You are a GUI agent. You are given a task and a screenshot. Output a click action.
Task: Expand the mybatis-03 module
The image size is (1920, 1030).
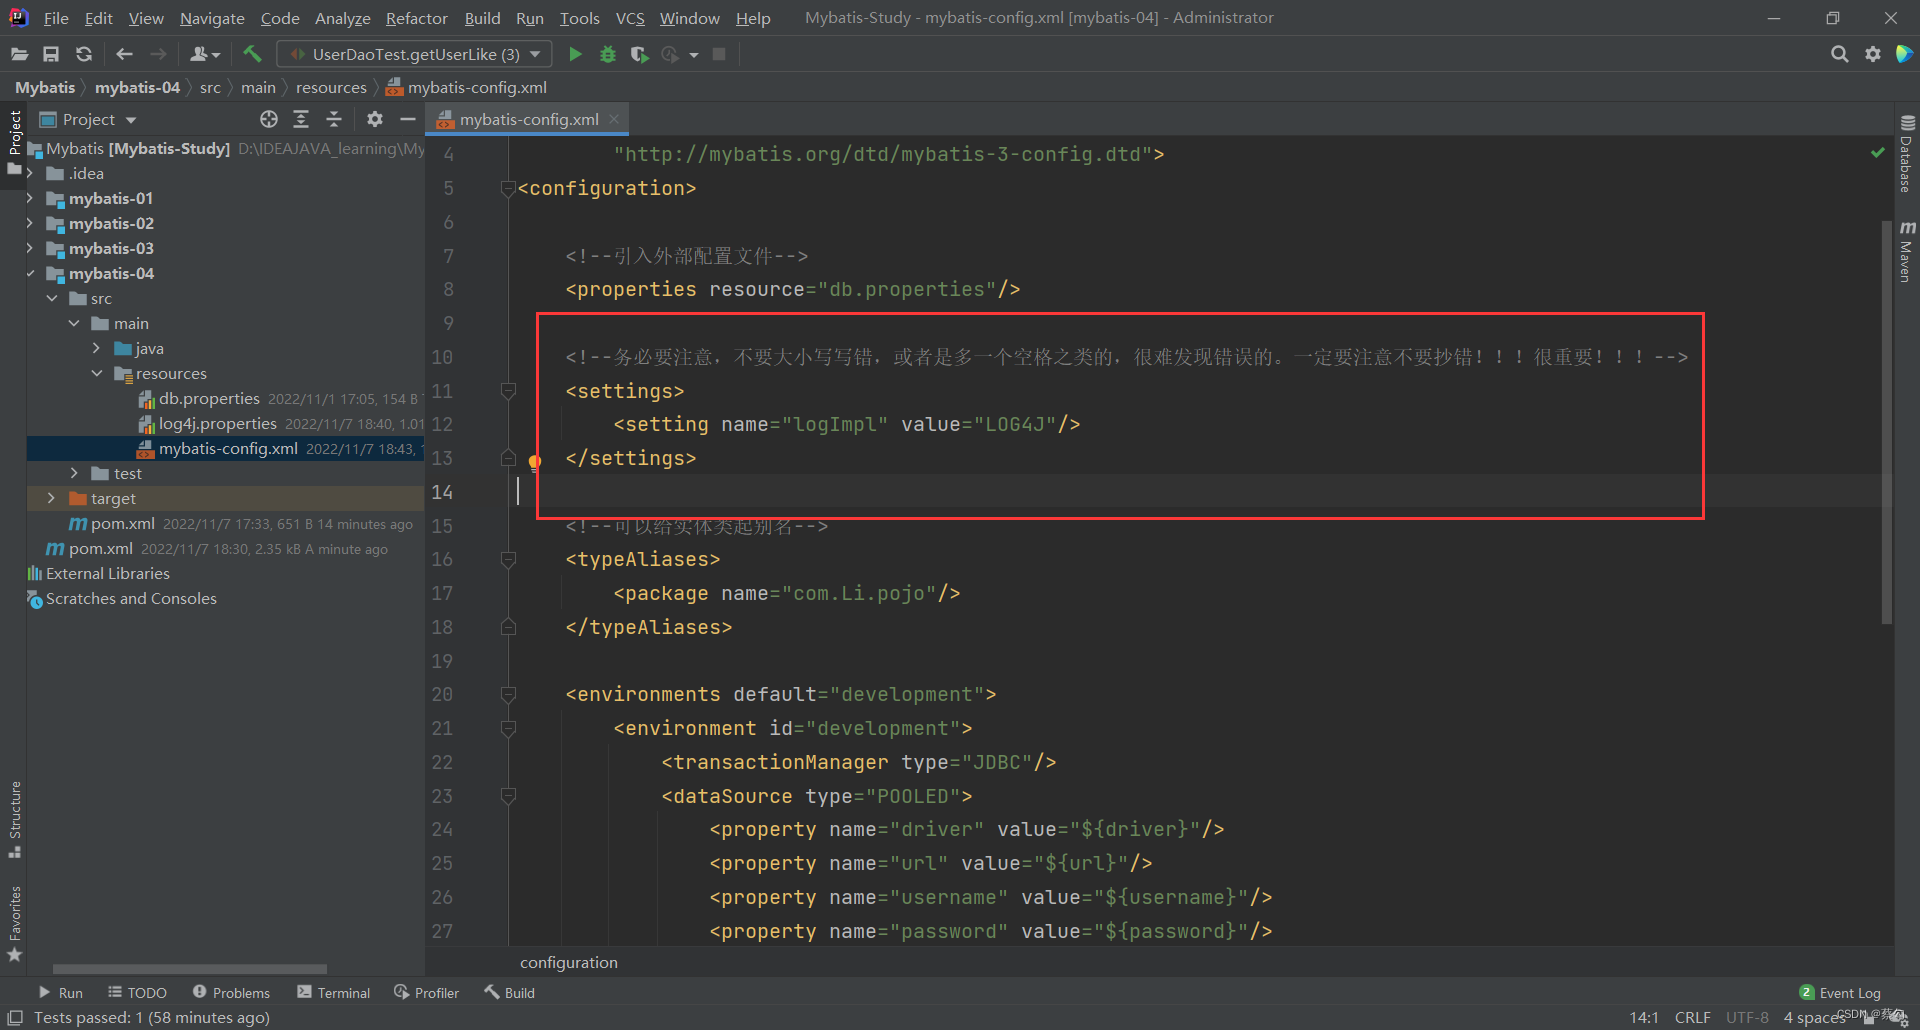(x=30, y=248)
